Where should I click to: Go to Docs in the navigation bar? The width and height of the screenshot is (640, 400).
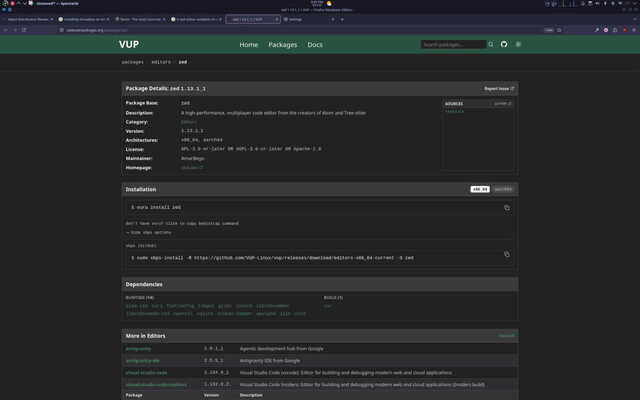point(315,44)
